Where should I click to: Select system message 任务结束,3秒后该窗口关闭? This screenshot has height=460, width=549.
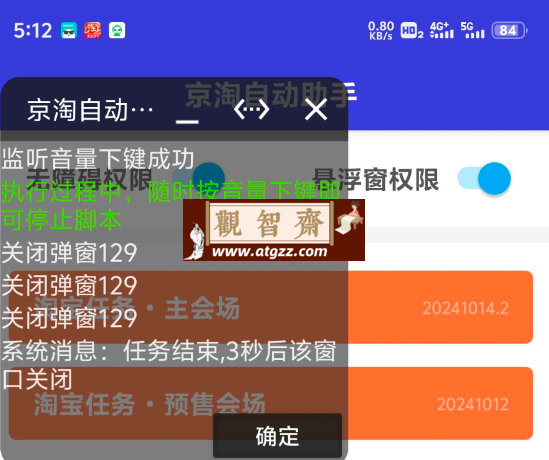pos(169,365)
